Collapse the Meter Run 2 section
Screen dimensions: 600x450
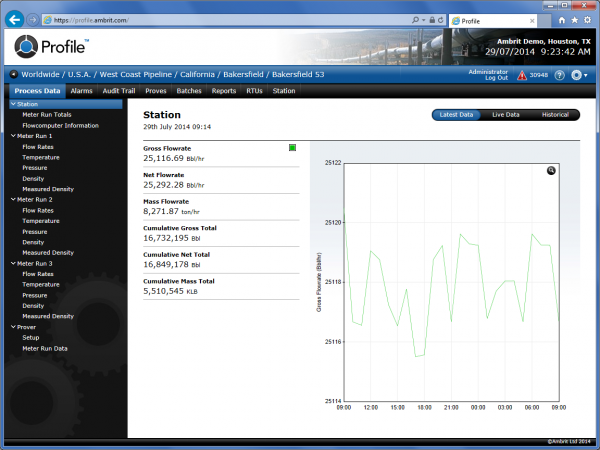13,199
